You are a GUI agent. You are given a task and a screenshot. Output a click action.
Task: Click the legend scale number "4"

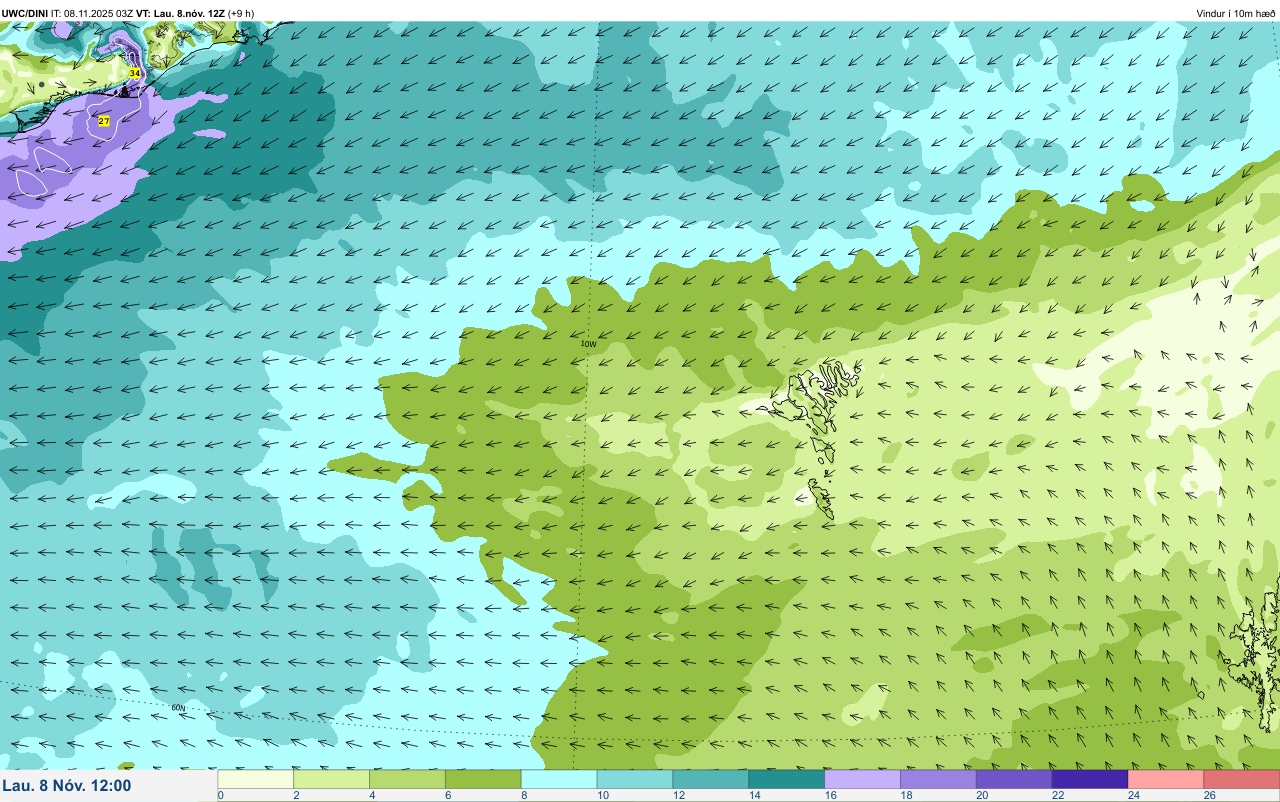(x=372, y=796)
